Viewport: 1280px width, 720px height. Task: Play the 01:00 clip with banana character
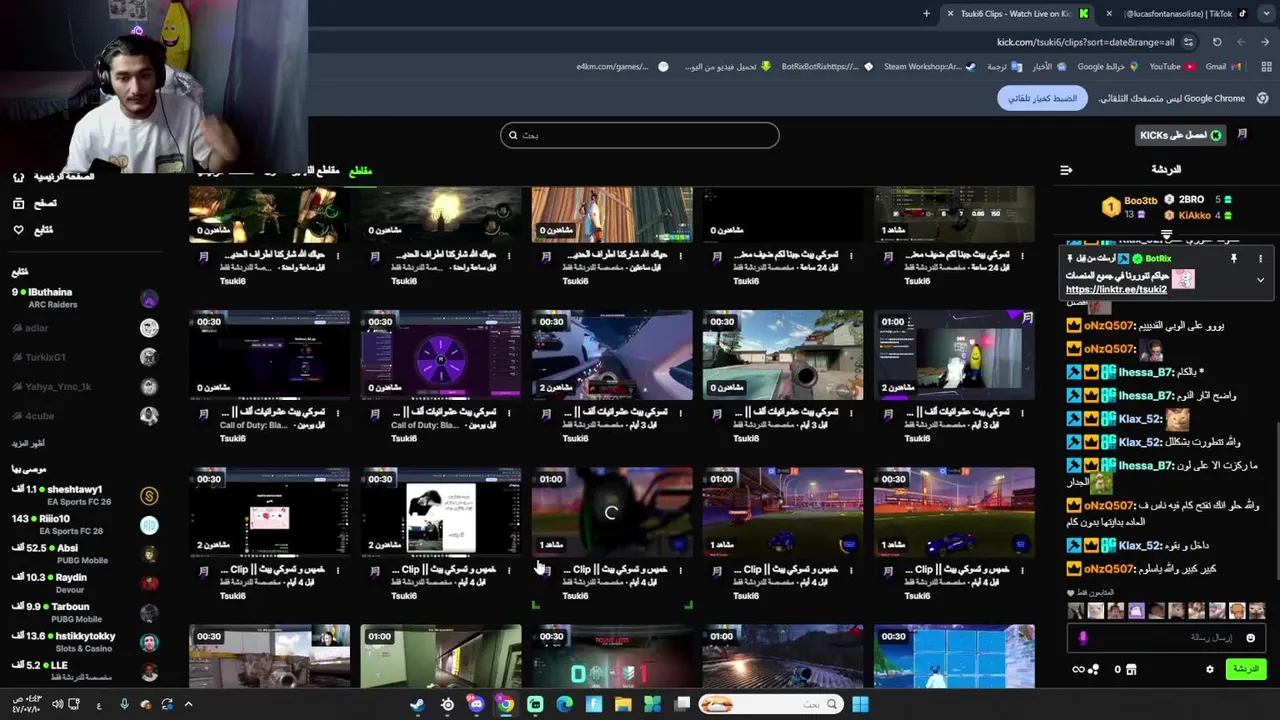tap(954, 355)
